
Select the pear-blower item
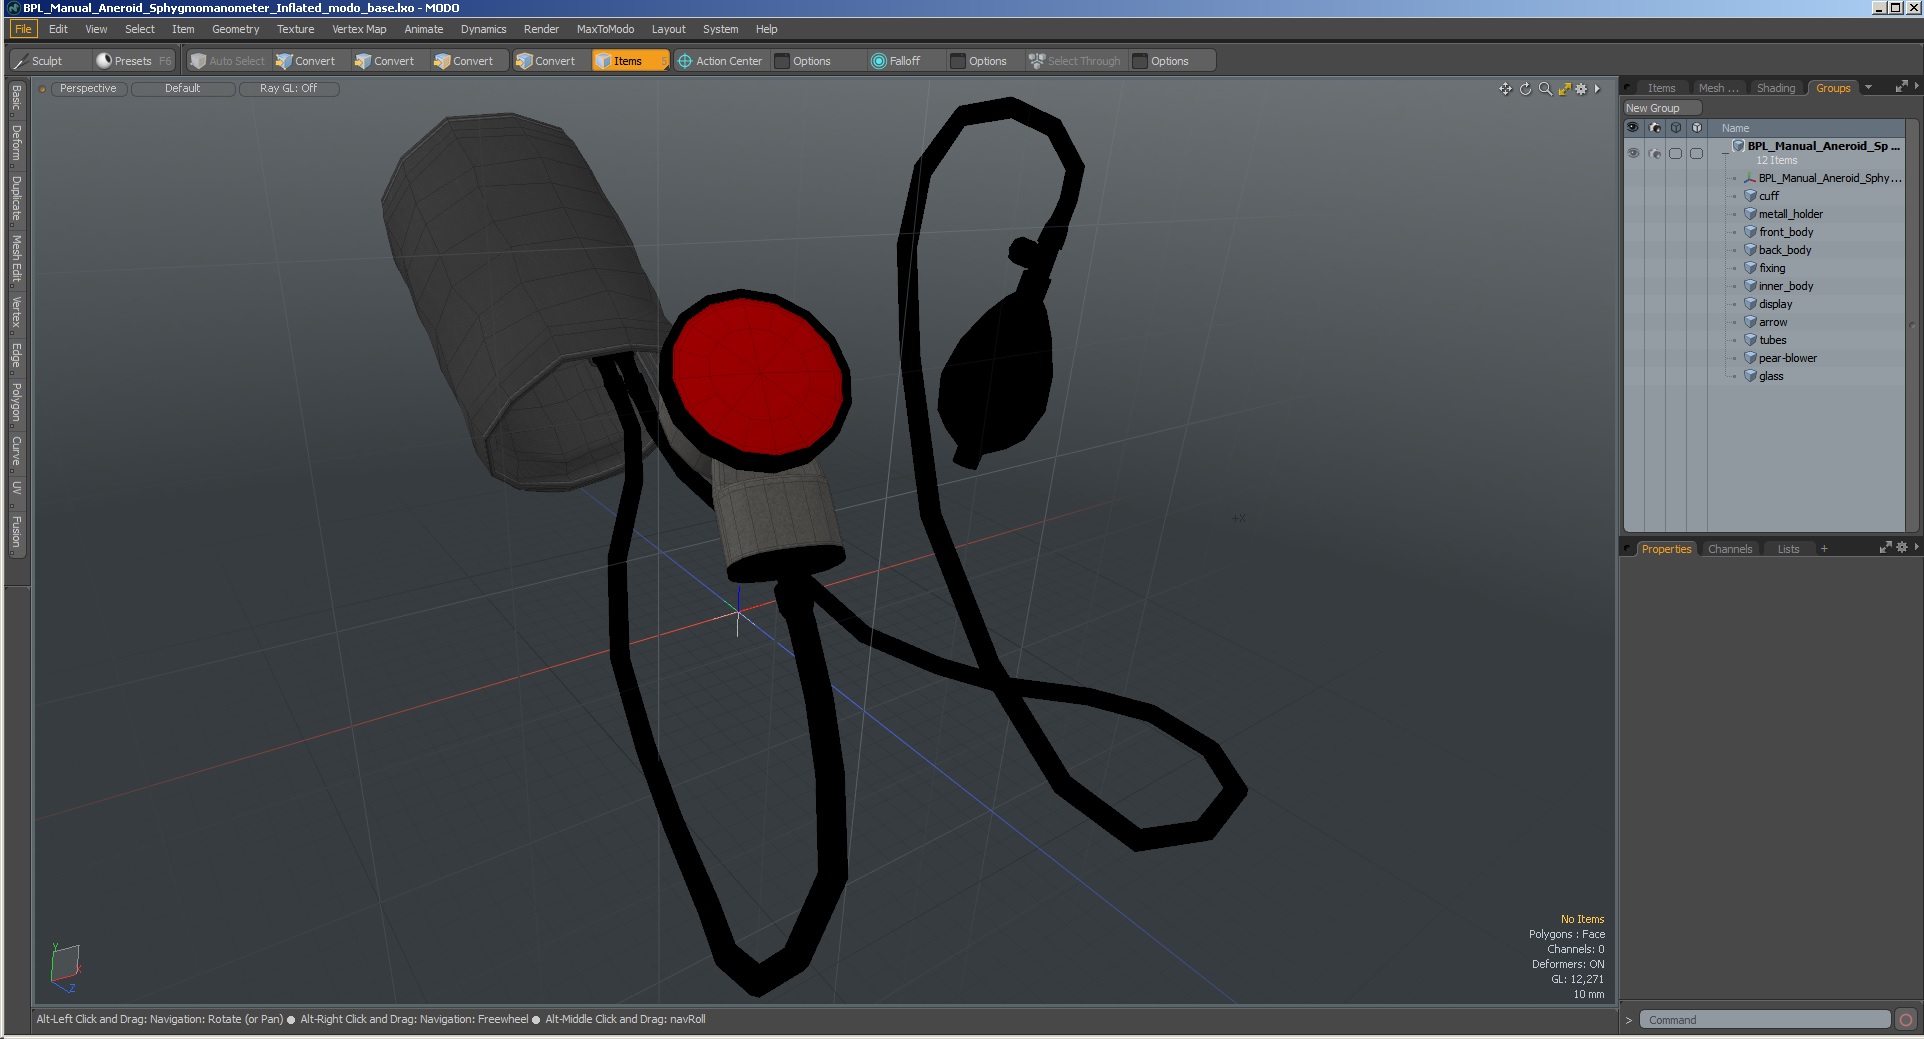point(1787,358)
